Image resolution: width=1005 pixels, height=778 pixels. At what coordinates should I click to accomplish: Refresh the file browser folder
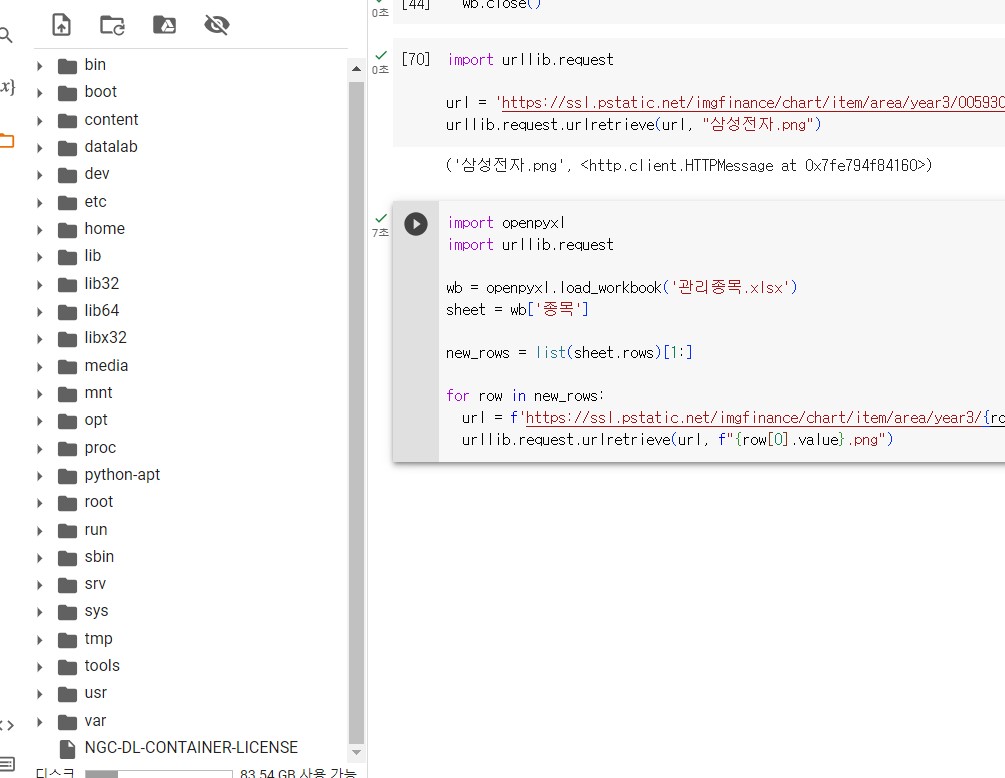[113, 25]
